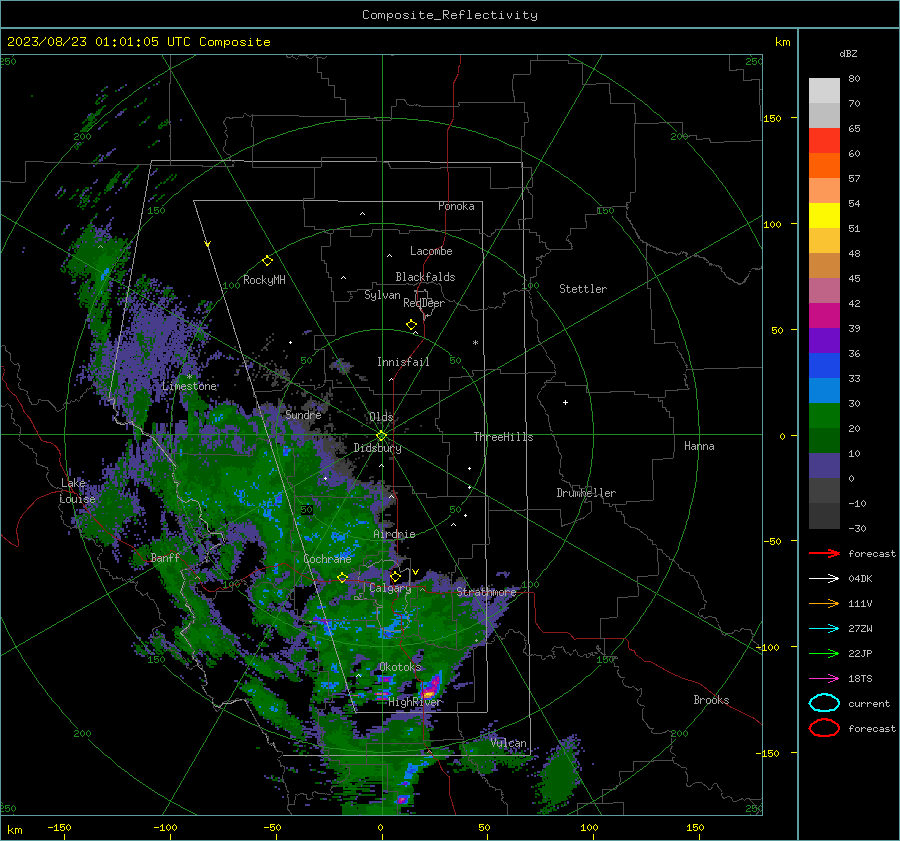Click yellow diamond marker below RedDeer
The height and width of the screenshot is (841, 900).
click(x=411, y=325)
